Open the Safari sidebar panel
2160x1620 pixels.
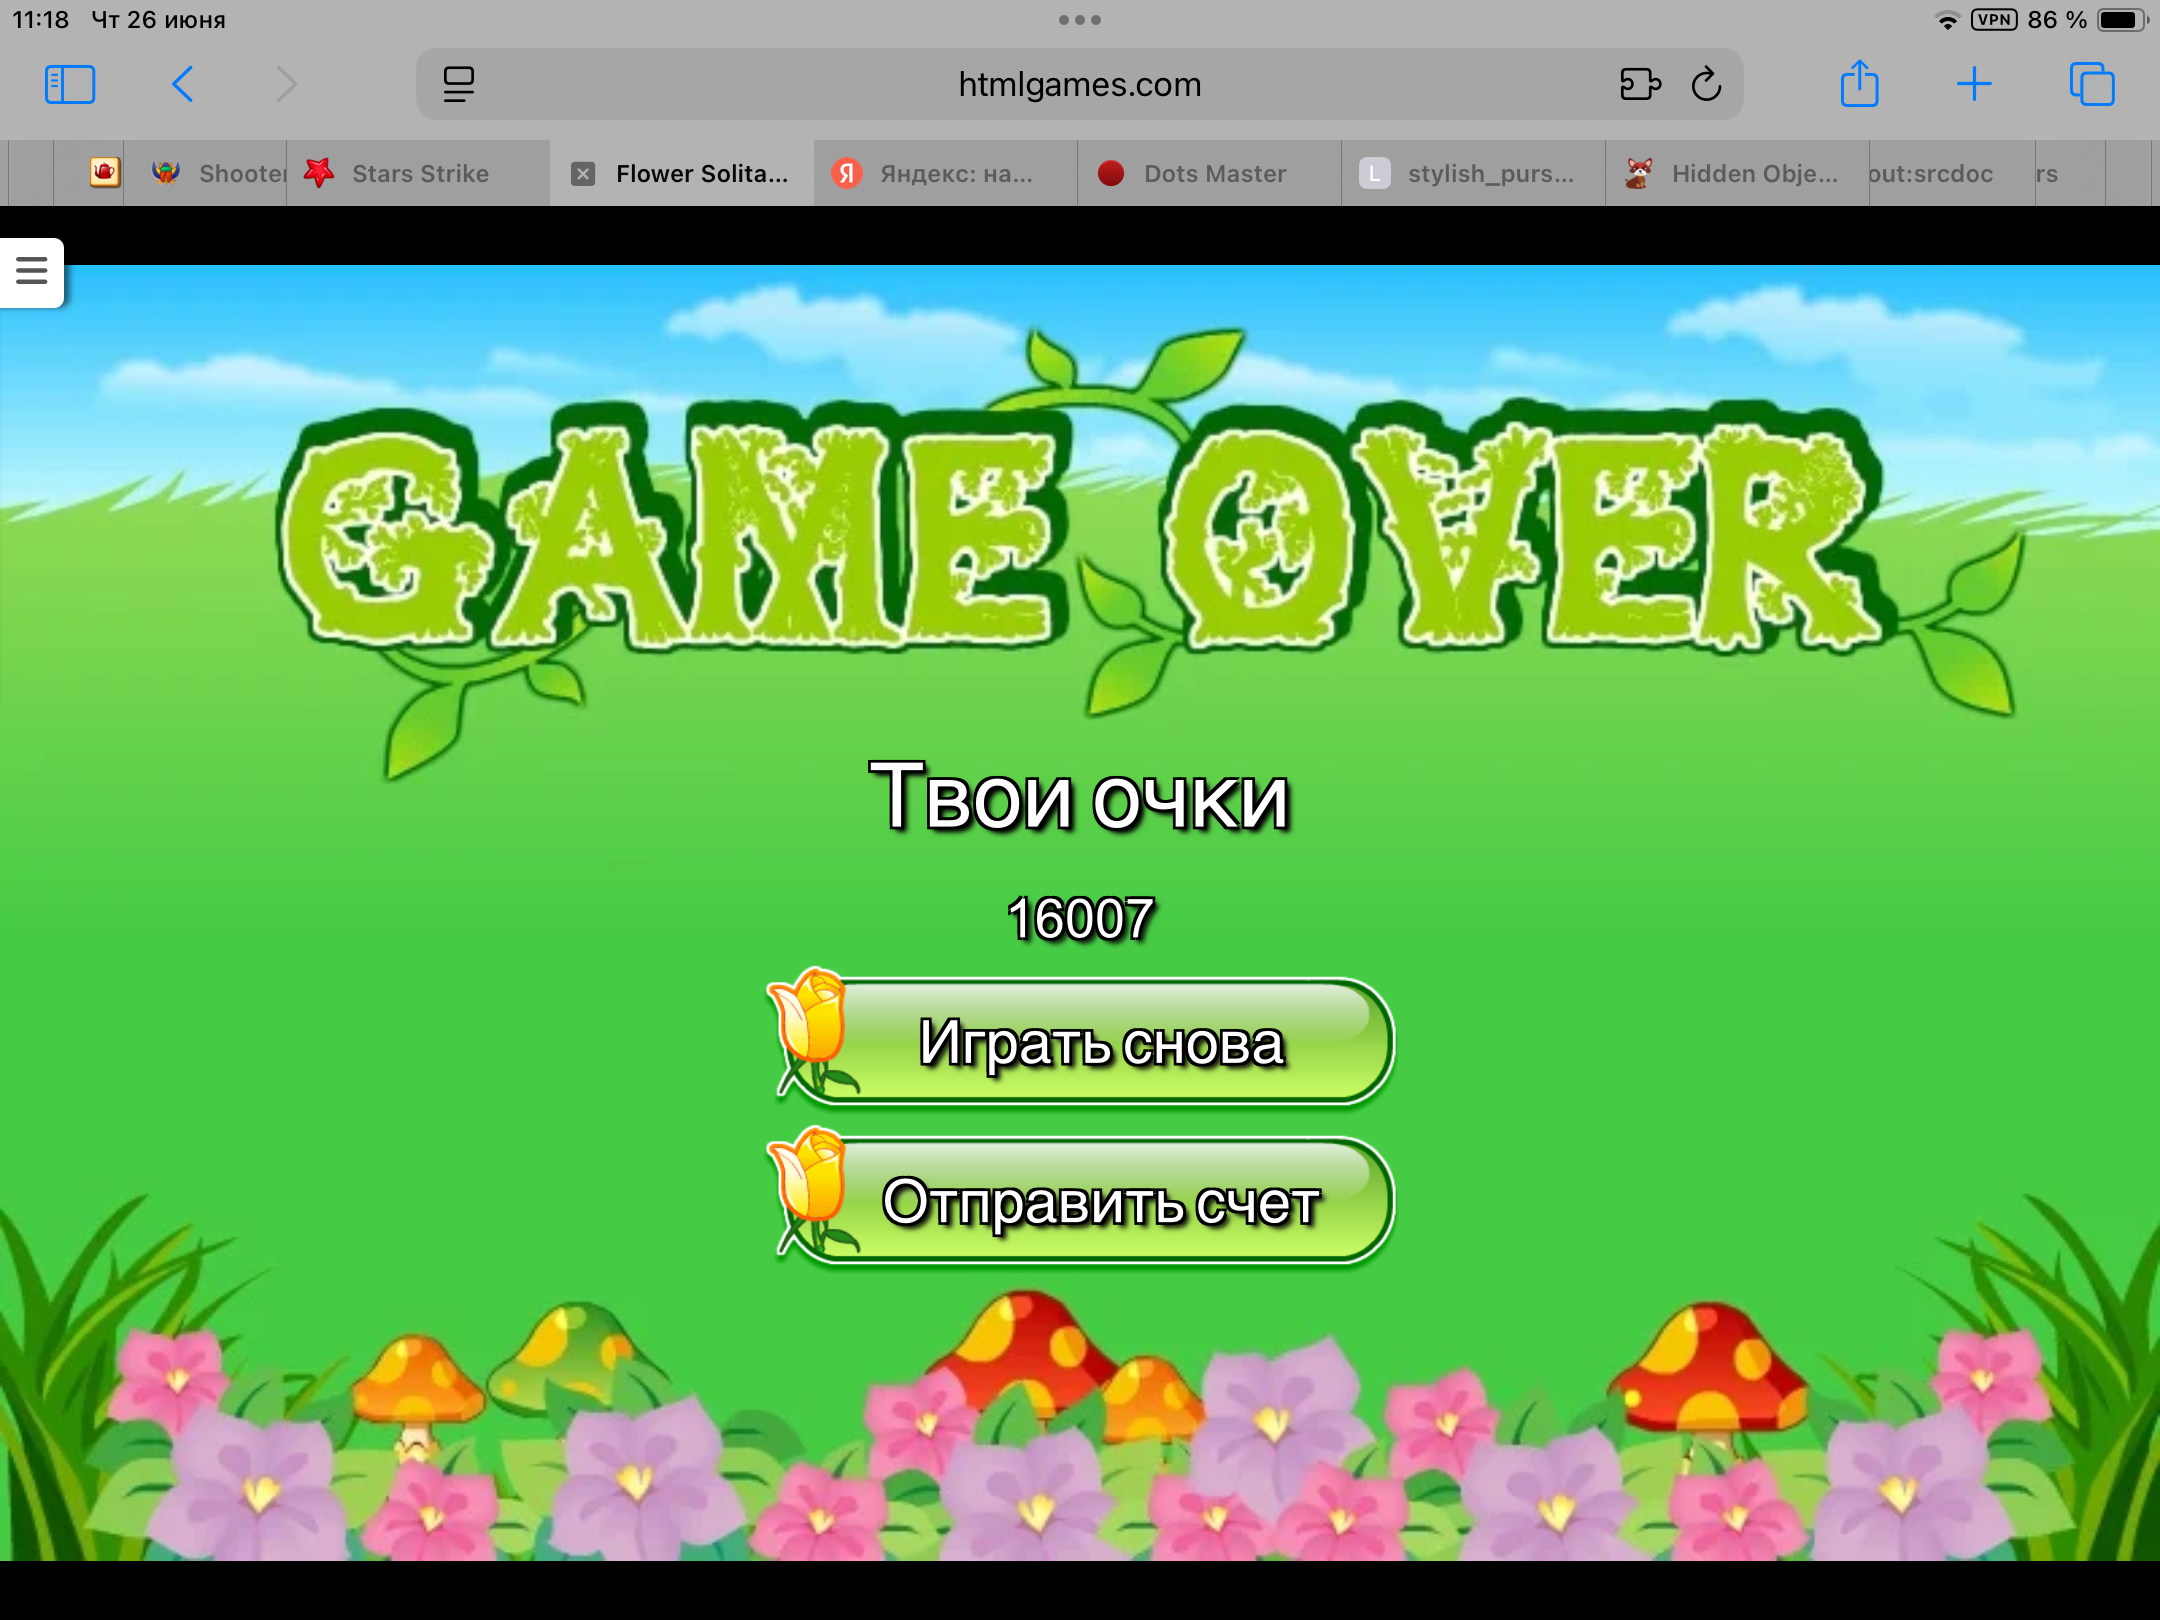click(x=70, y=85)
